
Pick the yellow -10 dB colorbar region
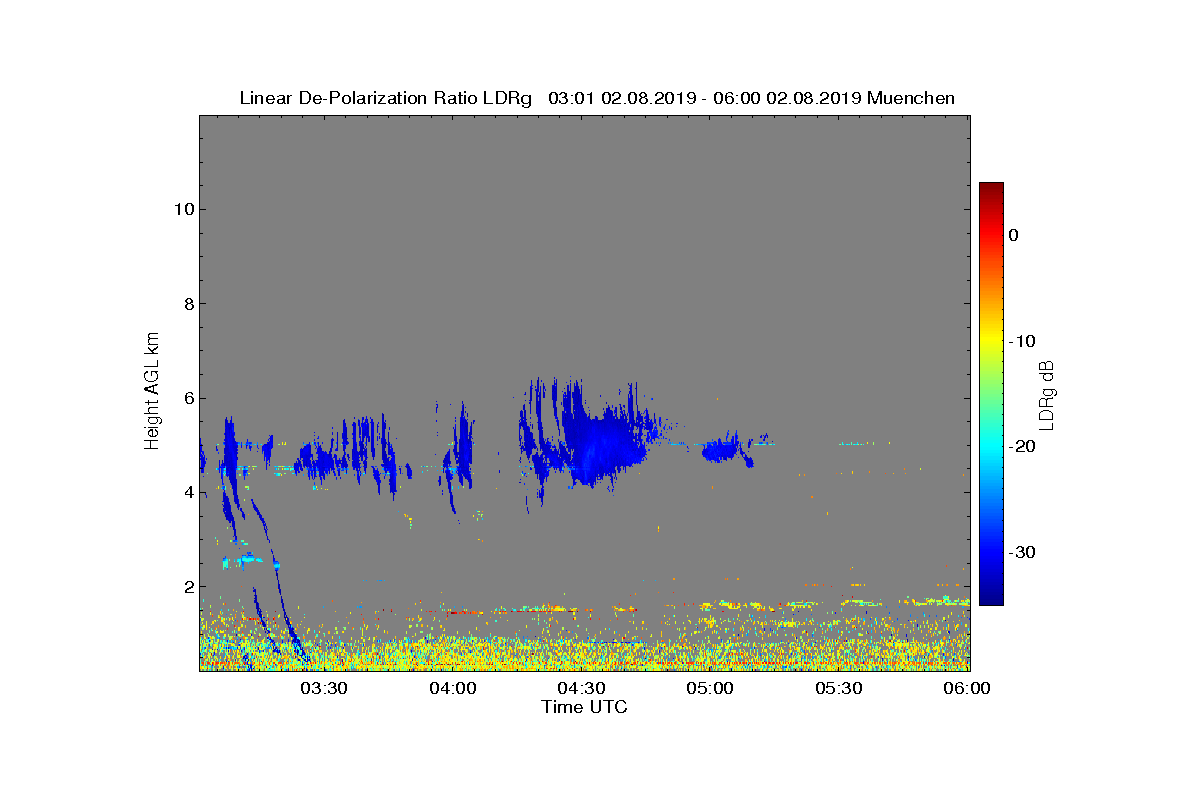pos(991,341)
